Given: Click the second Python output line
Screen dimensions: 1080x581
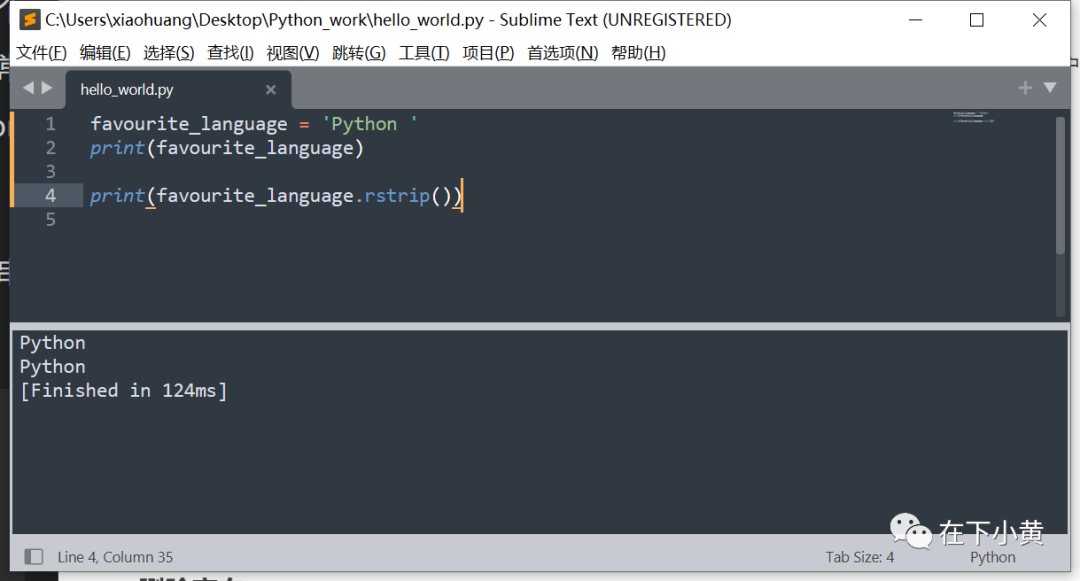Looking at the screenshot, I should (52, 367).
